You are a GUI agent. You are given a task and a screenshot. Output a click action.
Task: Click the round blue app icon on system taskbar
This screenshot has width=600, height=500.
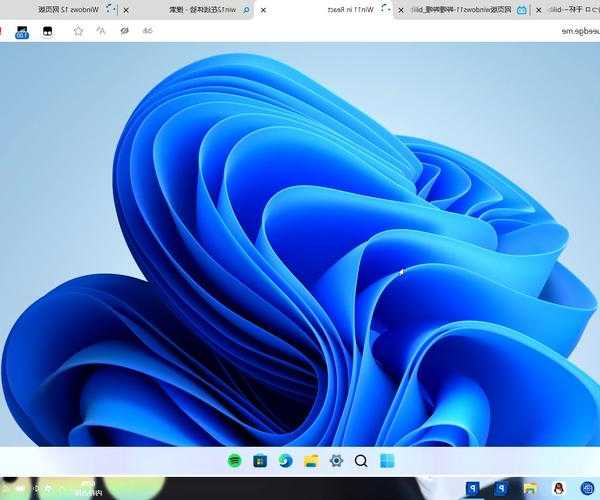click(x=587, y=489)
